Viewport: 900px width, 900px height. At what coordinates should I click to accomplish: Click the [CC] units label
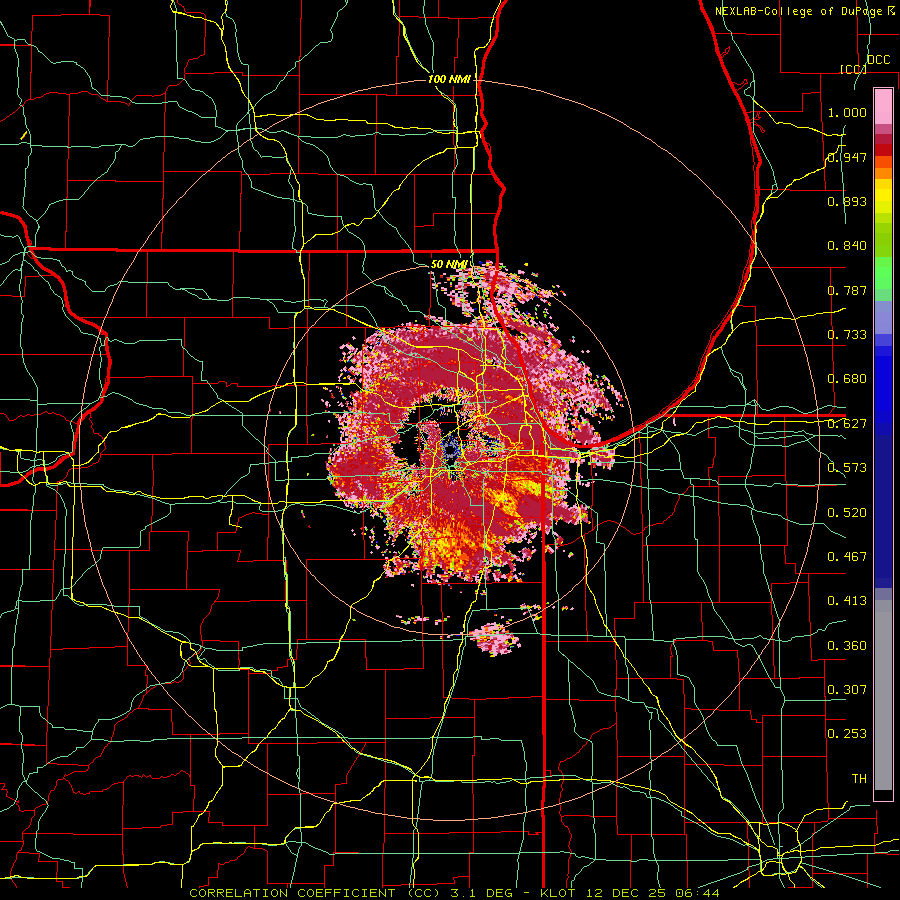[x=854, y=69]
